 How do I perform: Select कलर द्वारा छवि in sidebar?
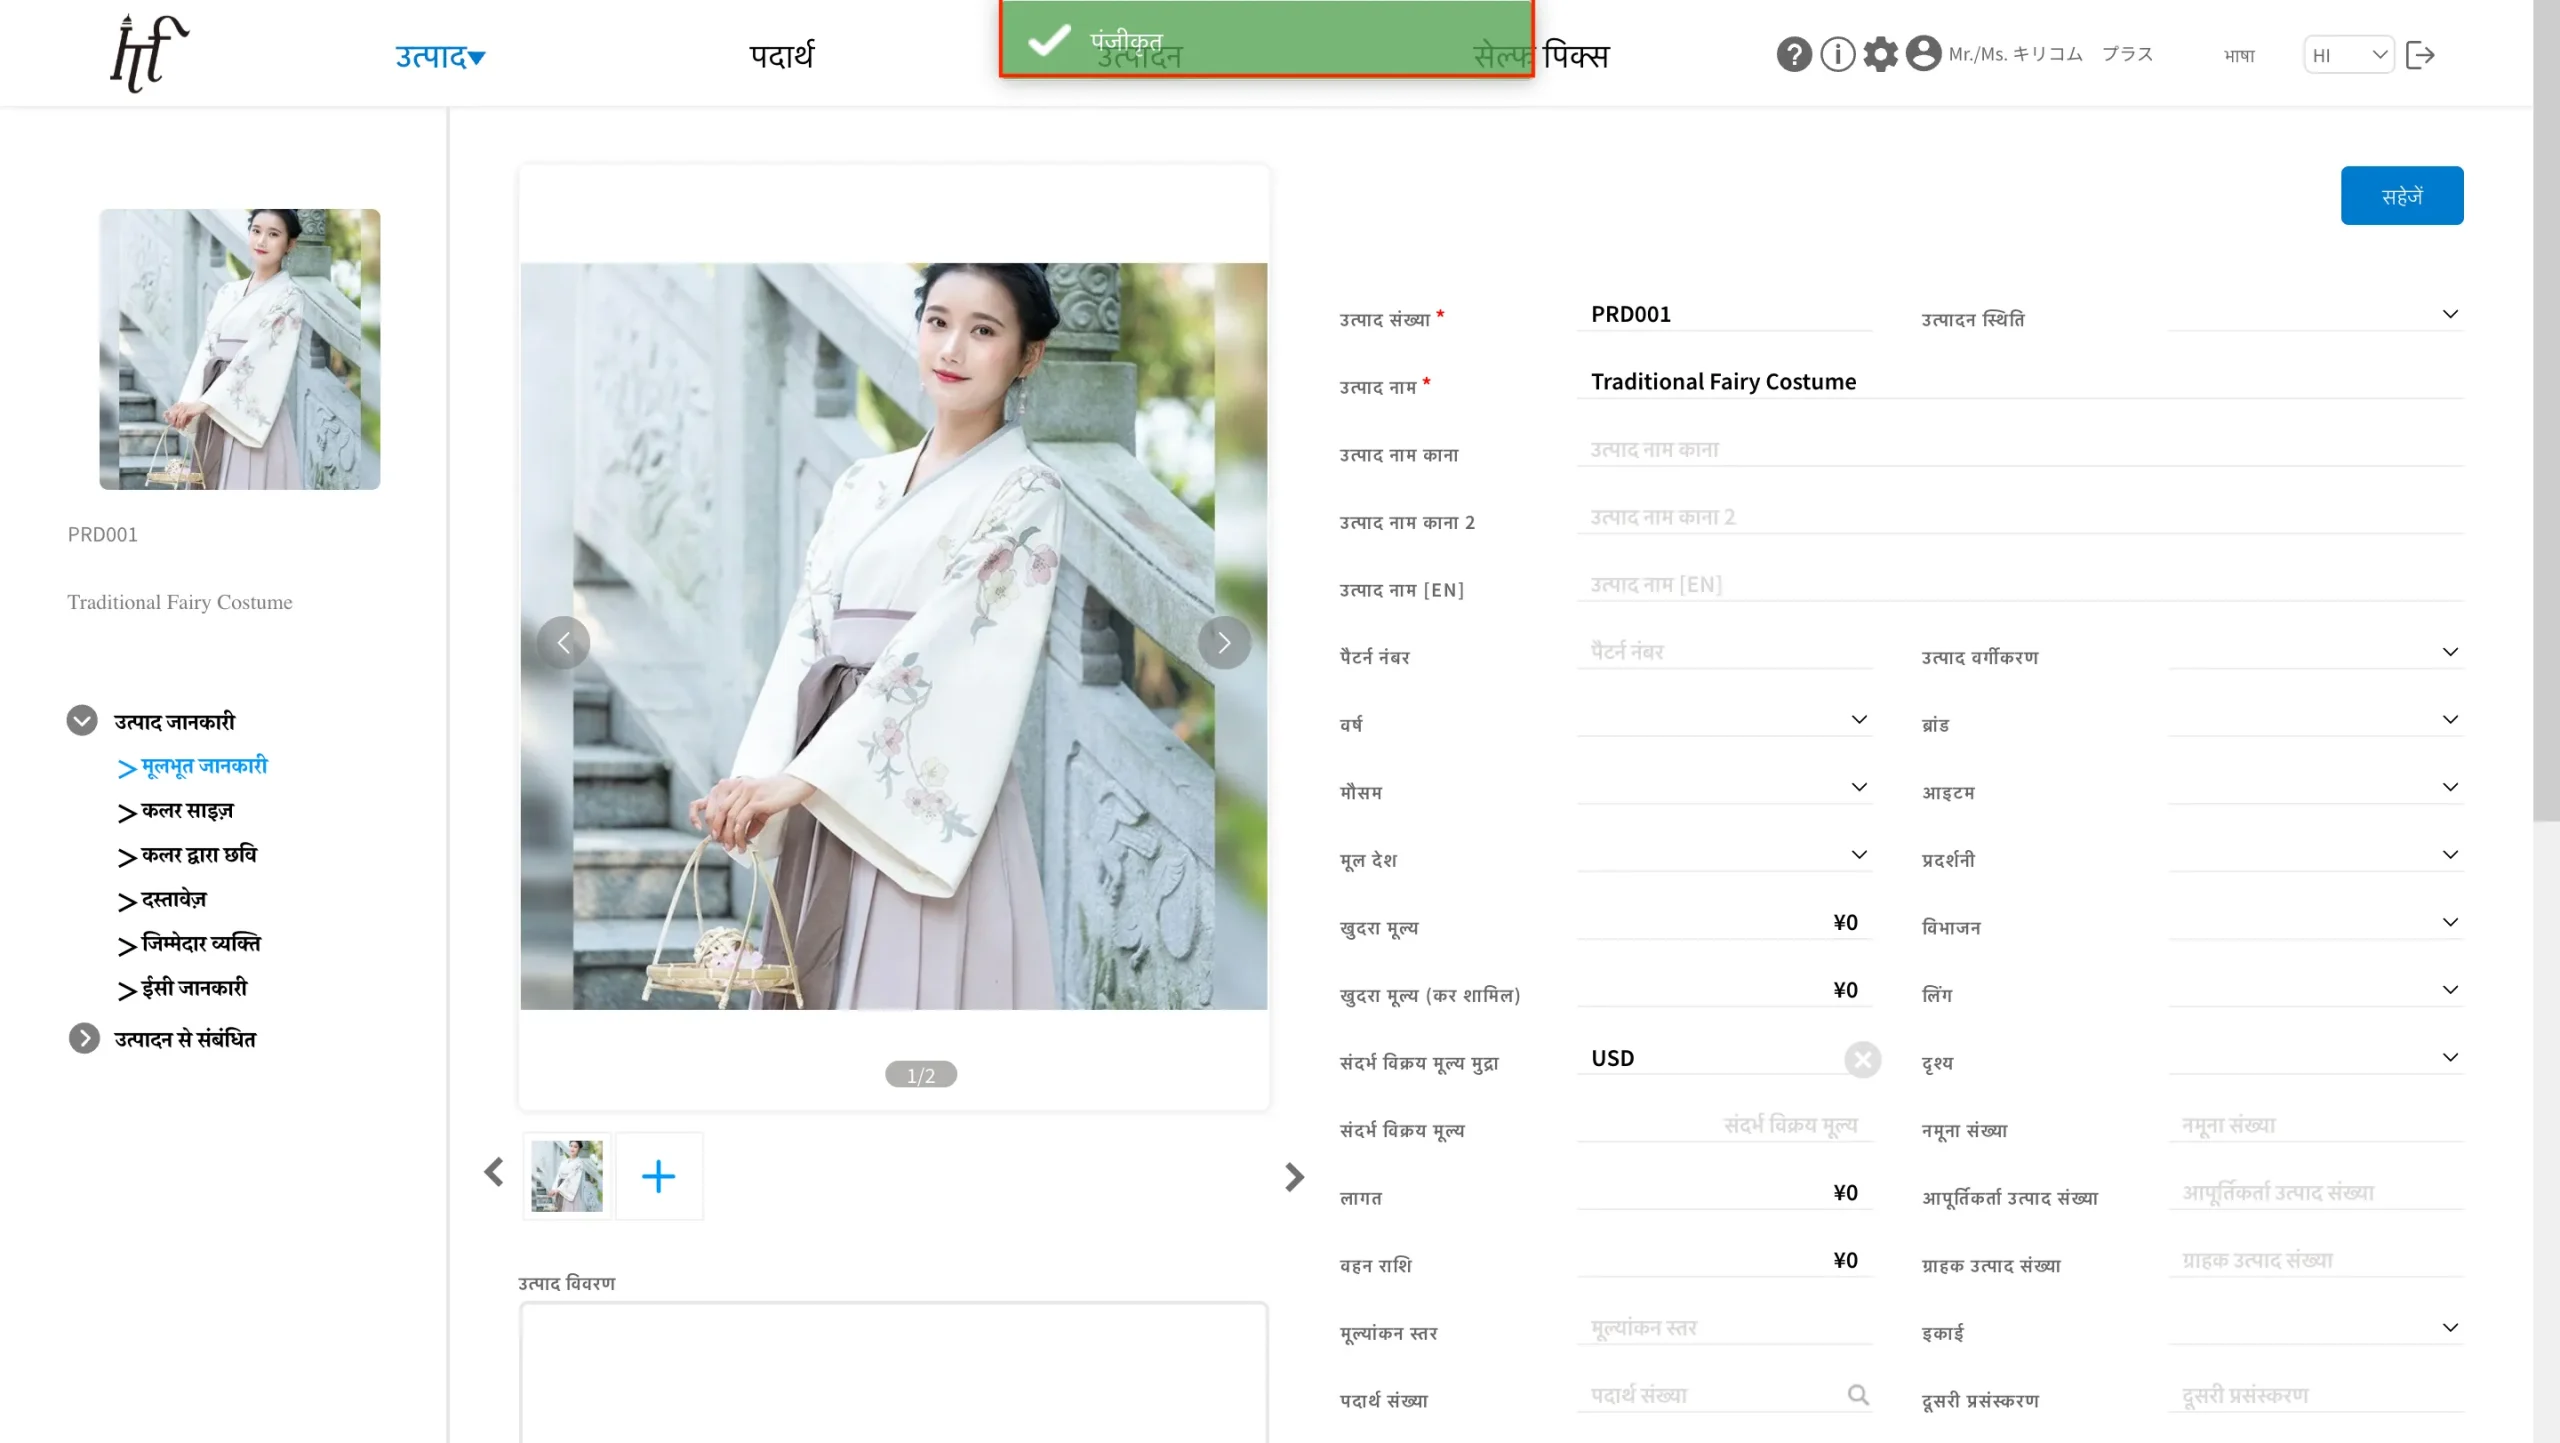pyautogui.click(x=199, y=855)
